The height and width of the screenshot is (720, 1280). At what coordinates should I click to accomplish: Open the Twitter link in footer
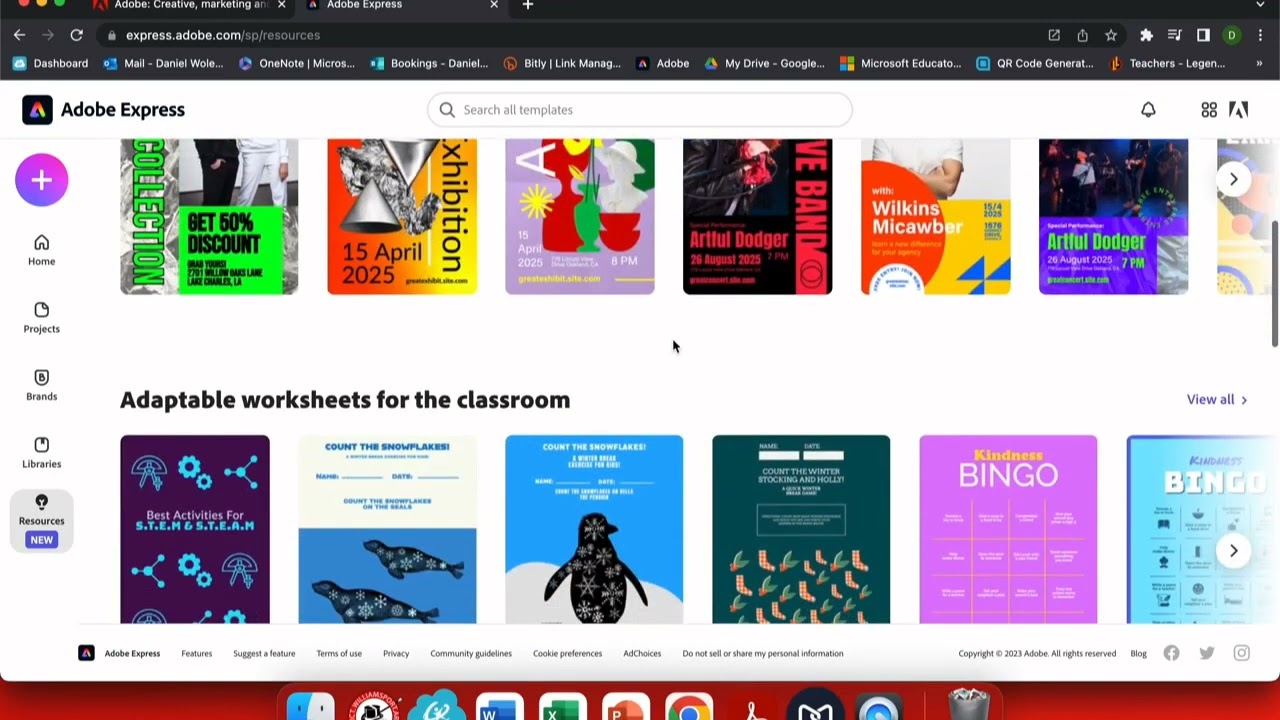(x=1207, y=653)
